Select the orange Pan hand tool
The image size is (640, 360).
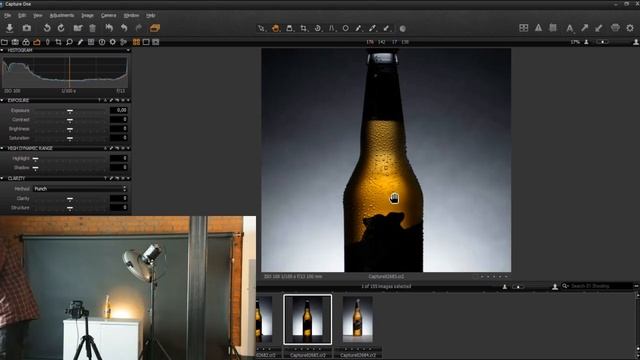pos(276,28)
